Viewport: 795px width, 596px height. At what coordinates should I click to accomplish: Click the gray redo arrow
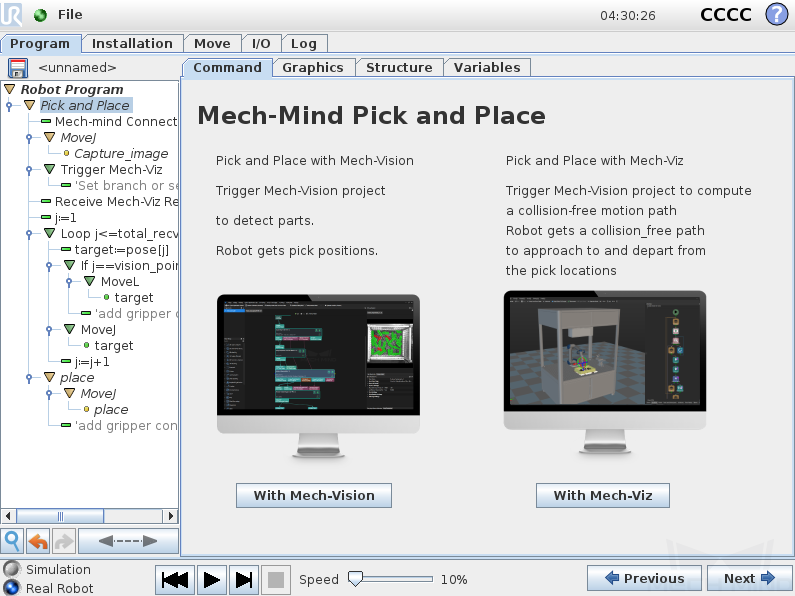(63, 541)
